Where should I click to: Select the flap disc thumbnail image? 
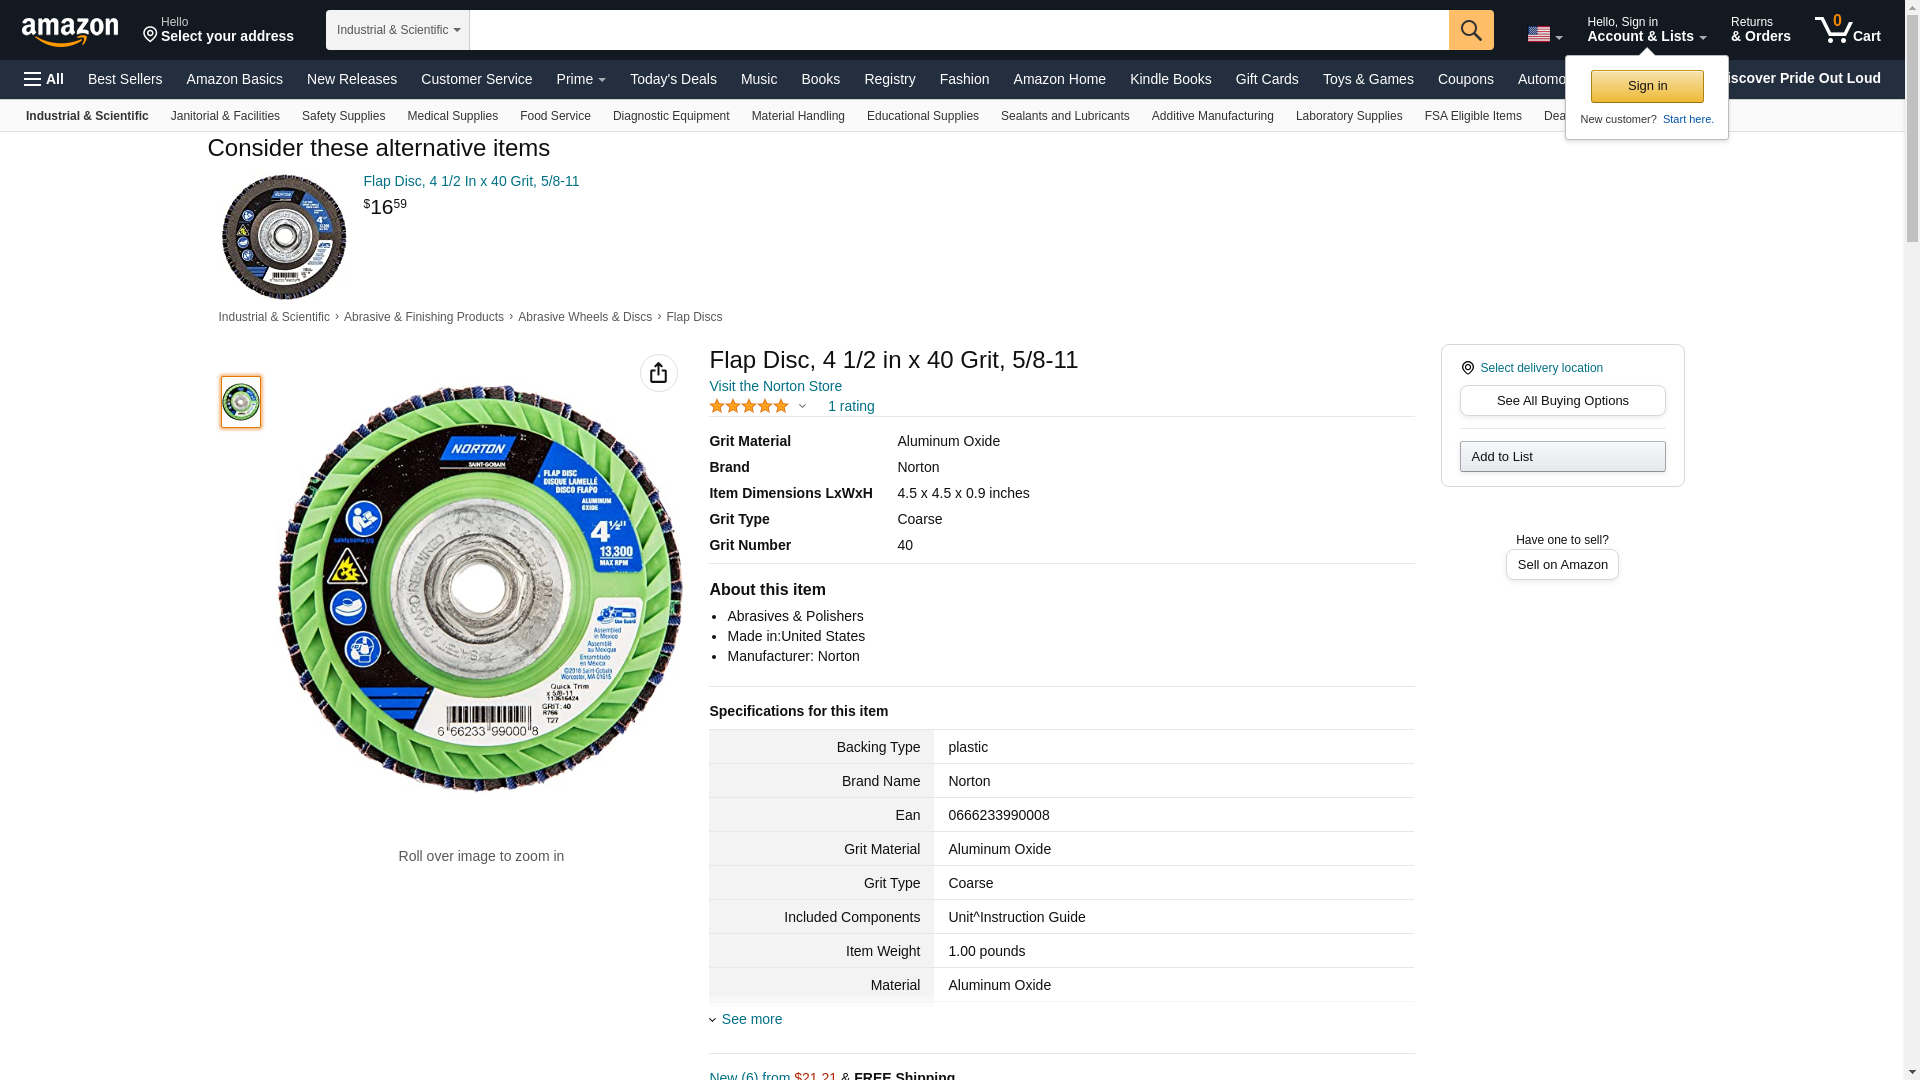pos(241,402)
